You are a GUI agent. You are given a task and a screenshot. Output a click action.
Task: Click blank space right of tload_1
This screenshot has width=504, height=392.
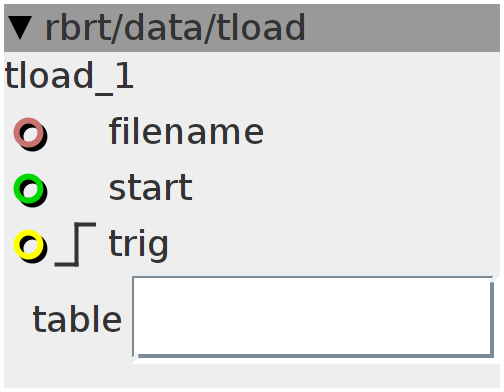[x=317, y=77]
